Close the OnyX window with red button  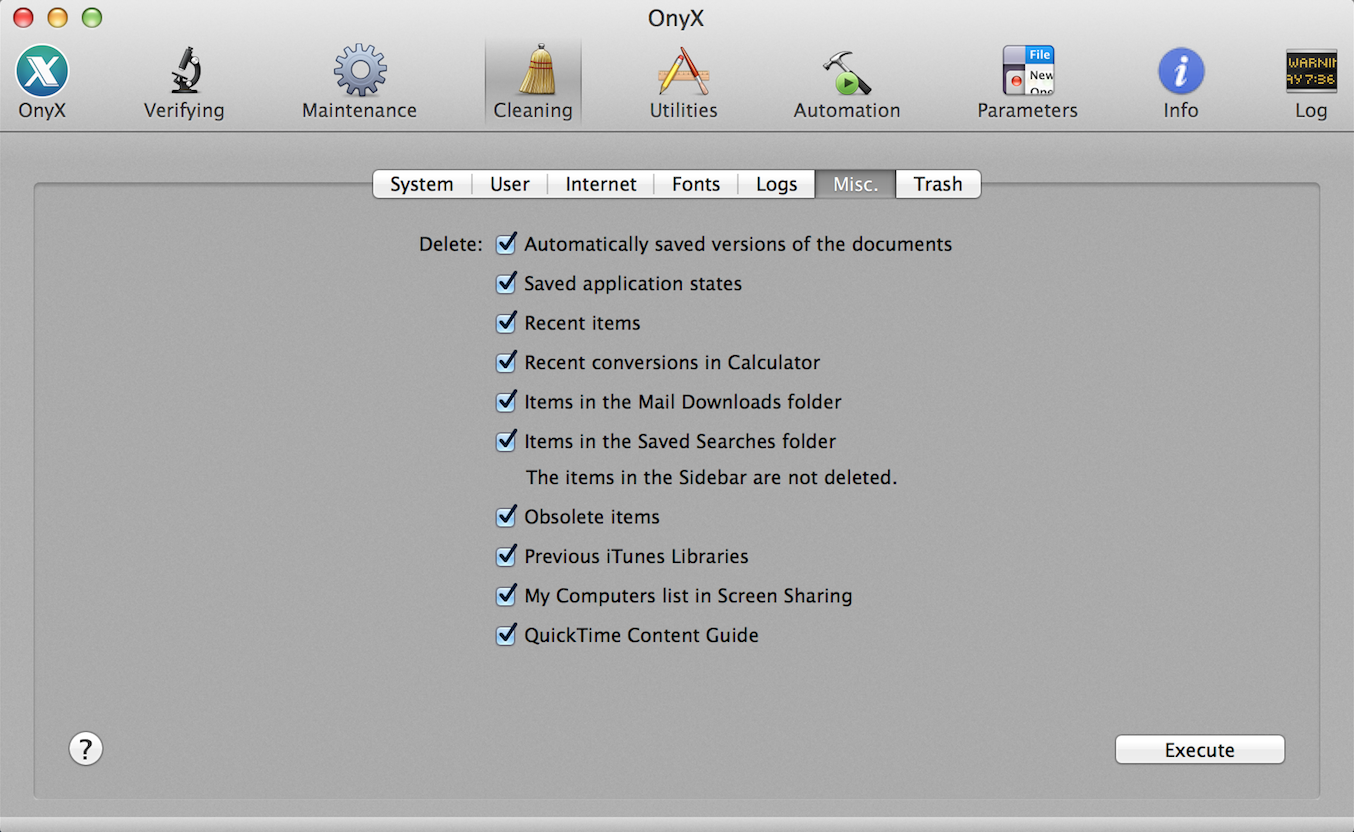[22, 17]
